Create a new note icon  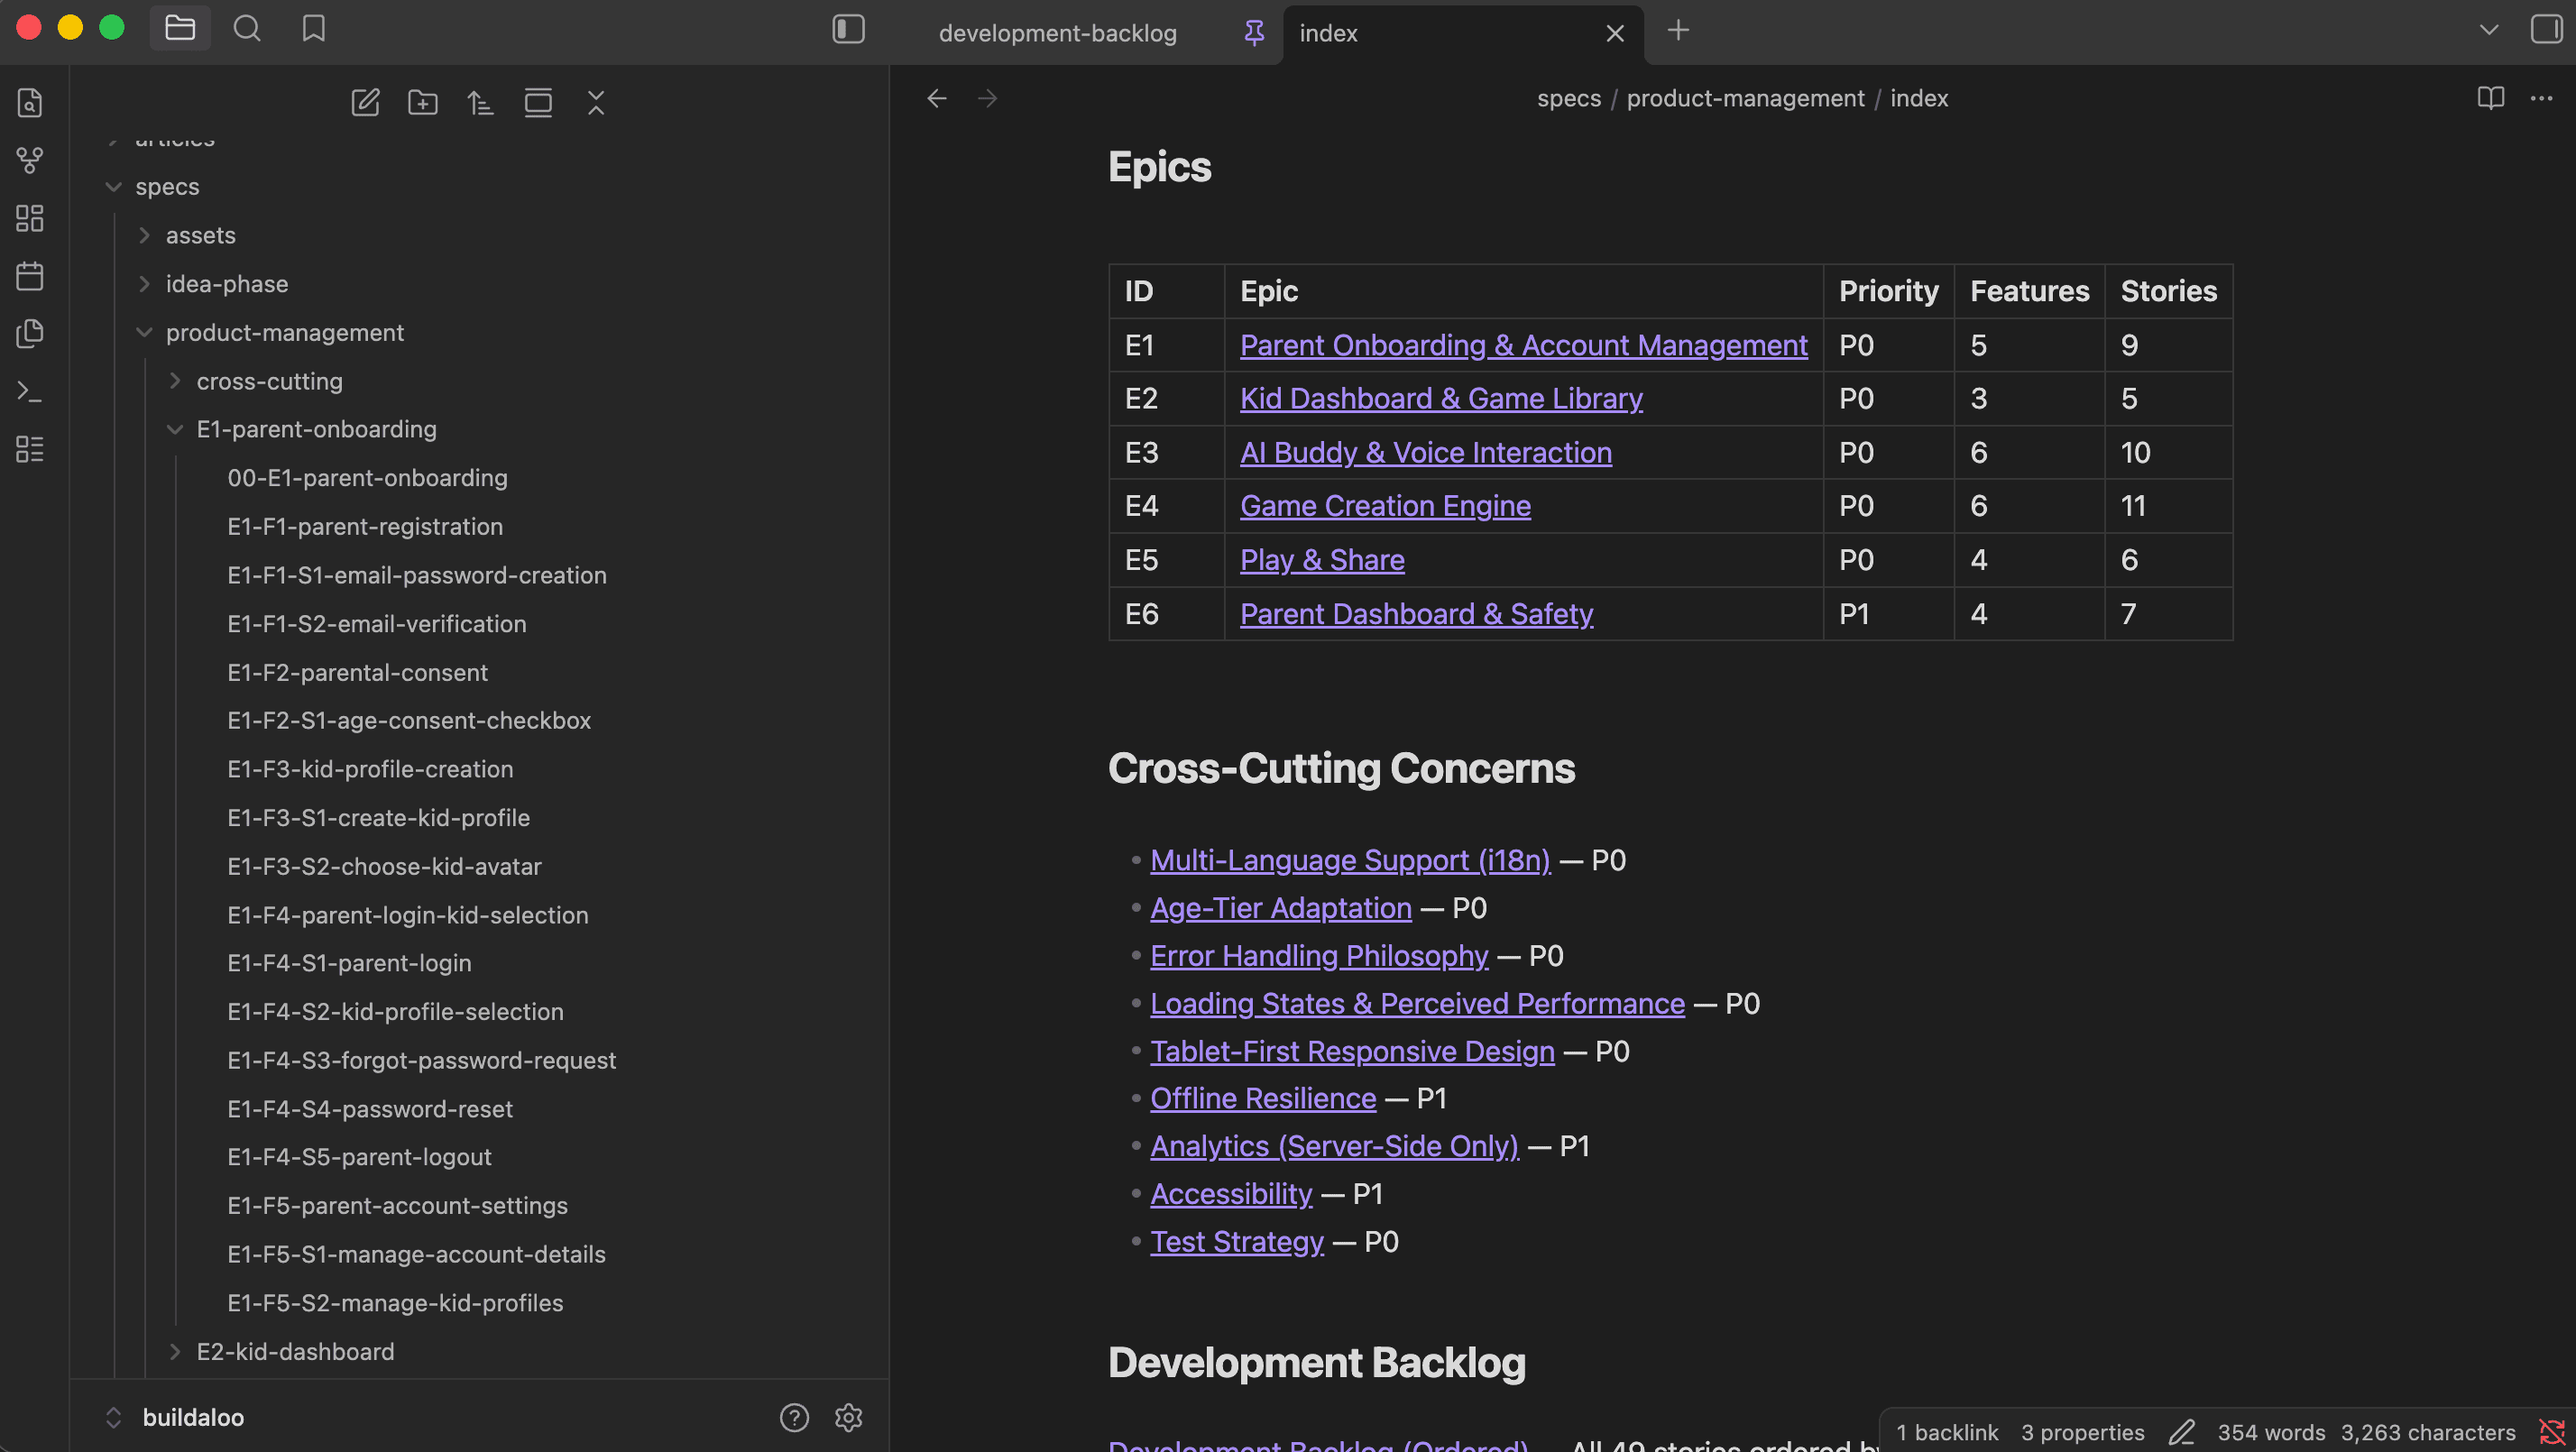(x=365, y=102)
